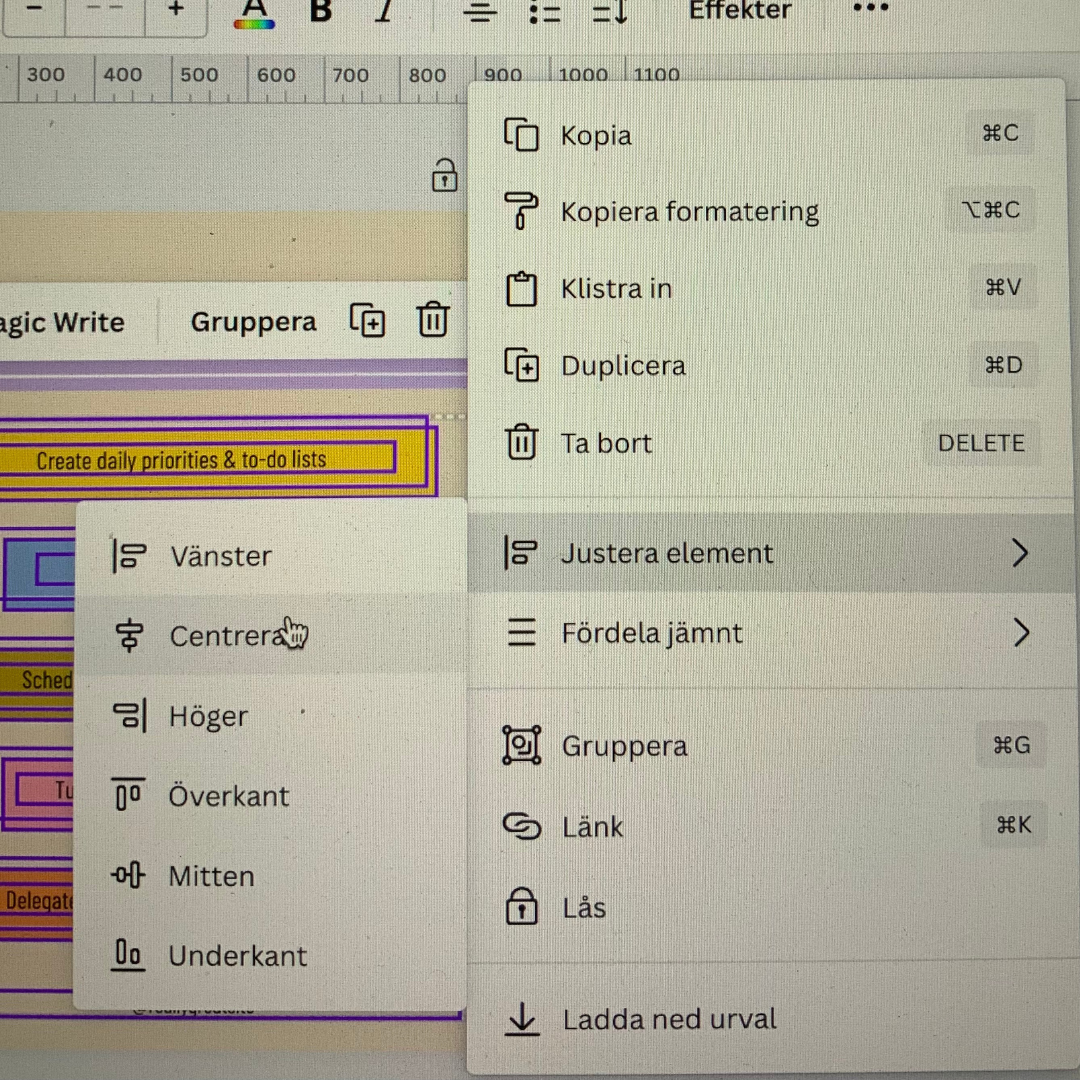The image size is (1080, 1080).
Task: Click Ladda ned urval download option
Action: click(x=669, y=1020)
